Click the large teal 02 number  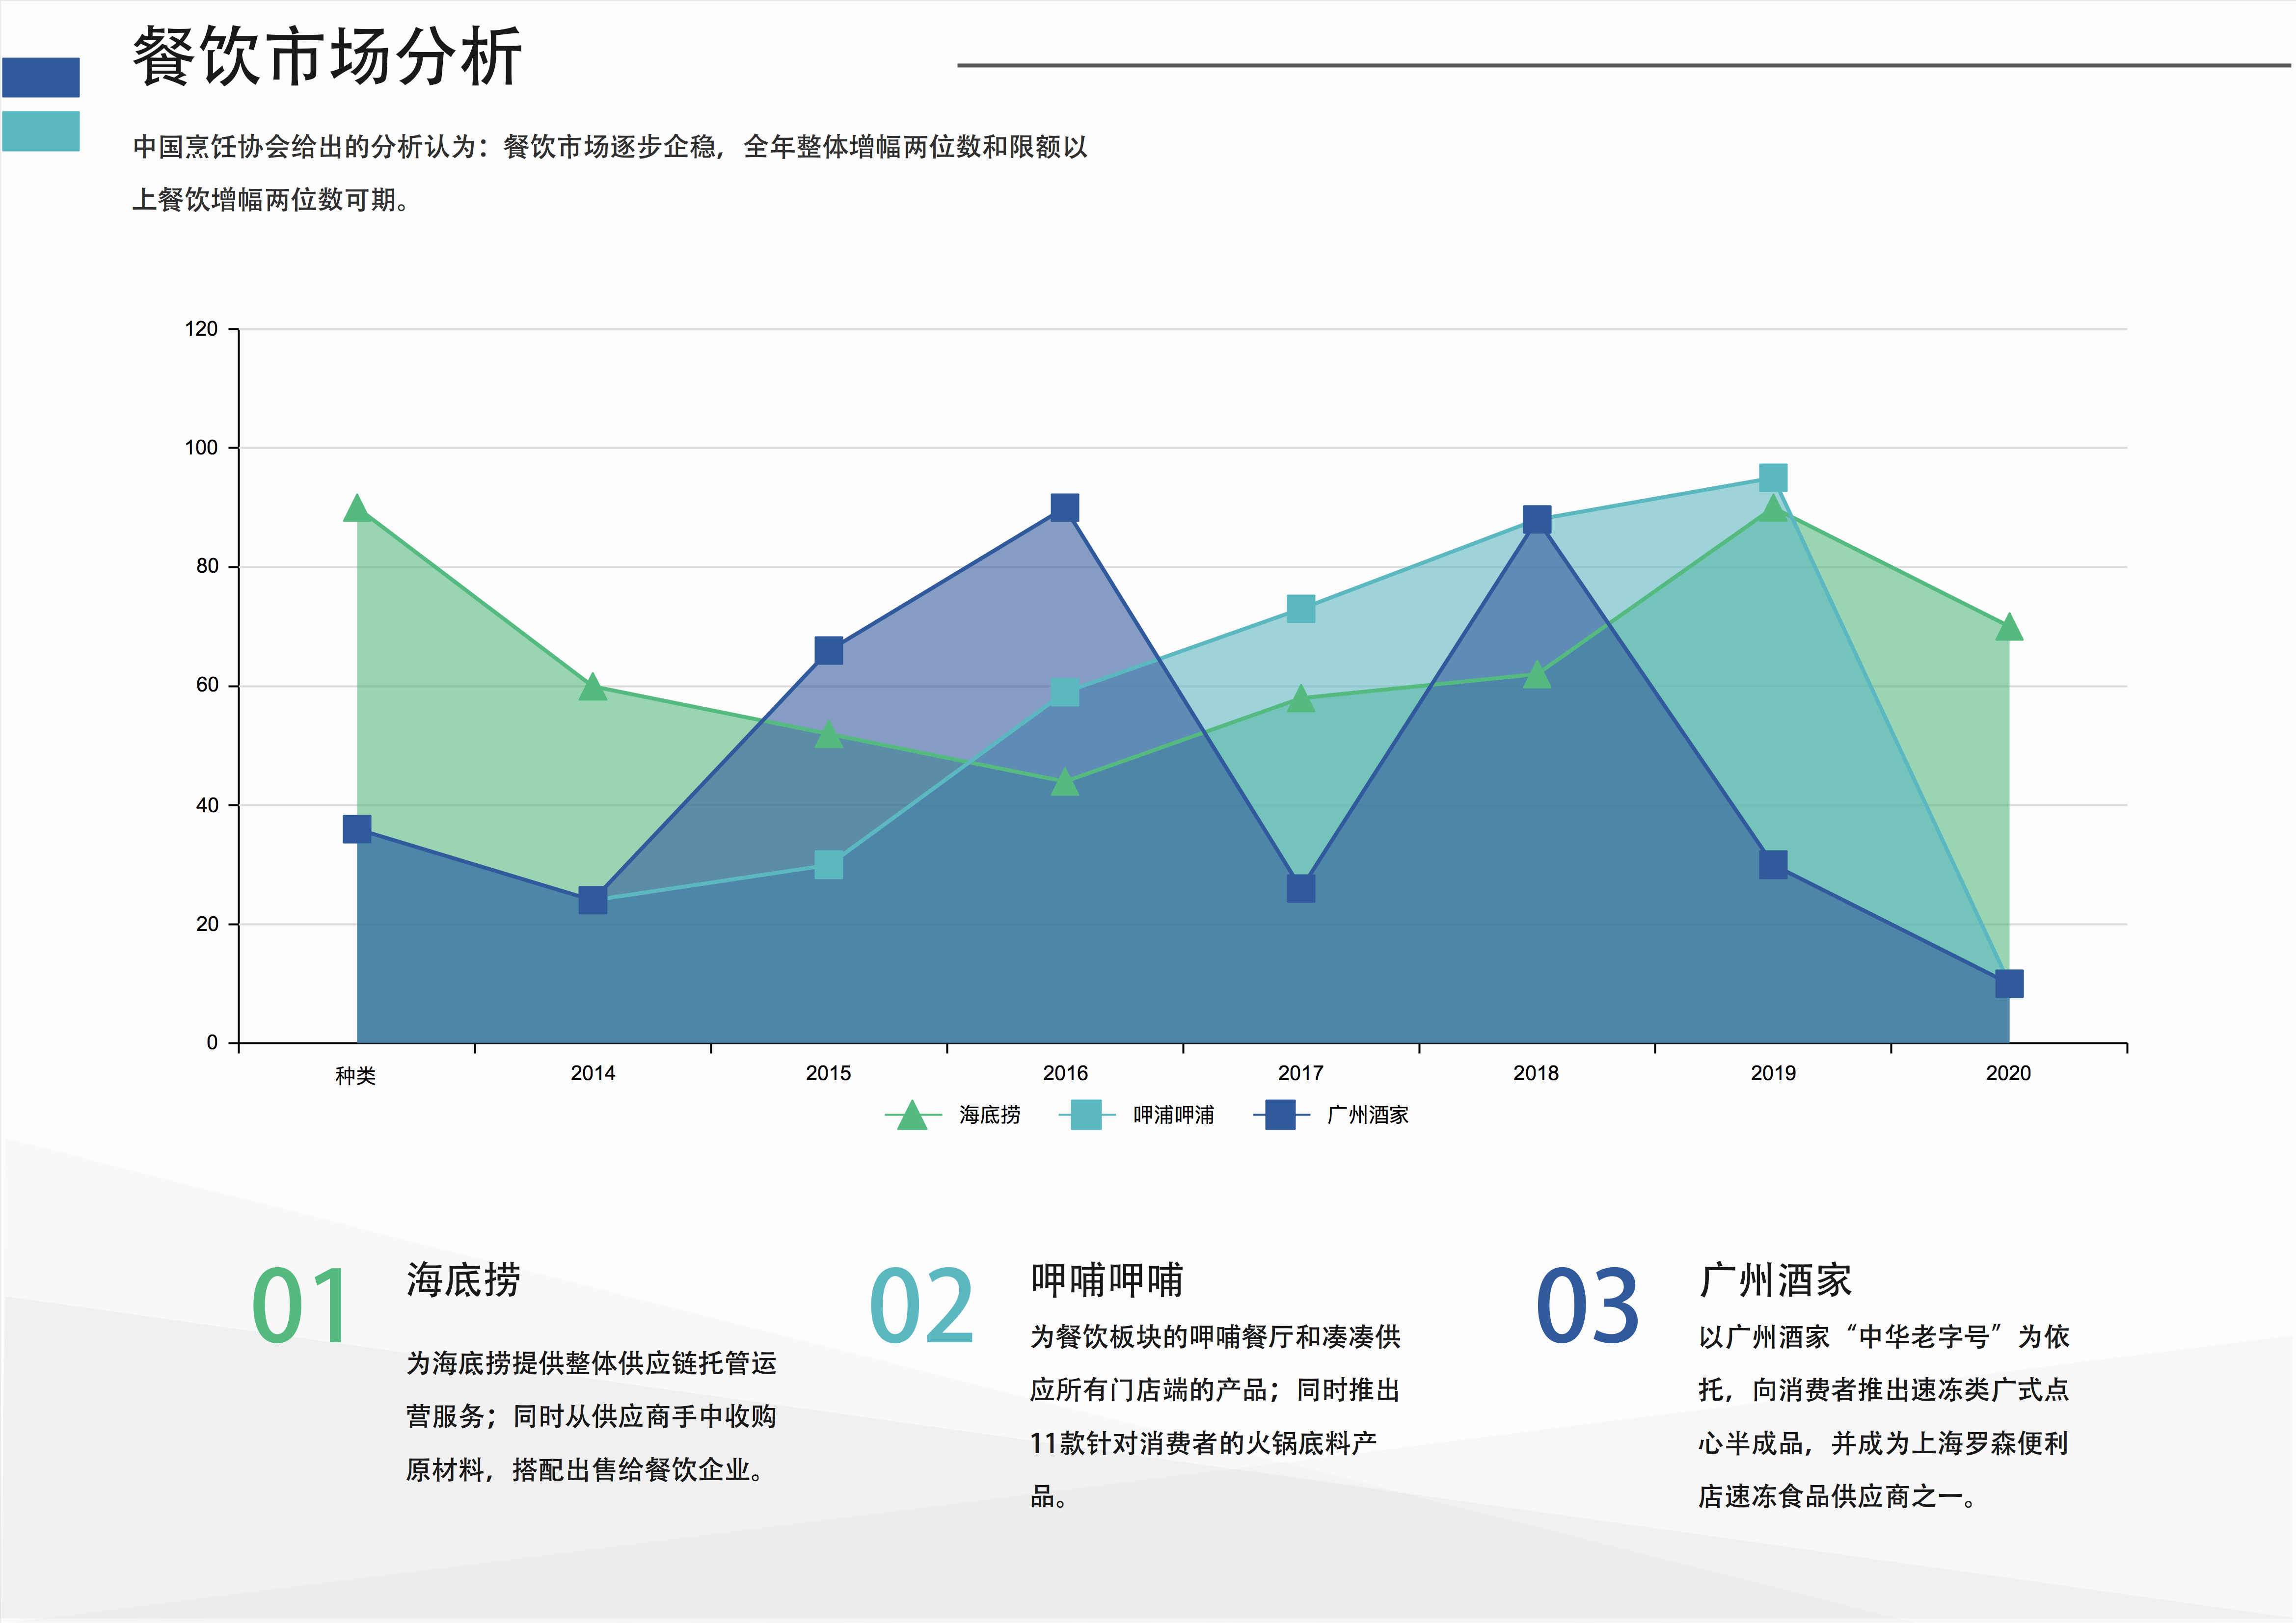pyautogui.click(x=921, y=1306)
